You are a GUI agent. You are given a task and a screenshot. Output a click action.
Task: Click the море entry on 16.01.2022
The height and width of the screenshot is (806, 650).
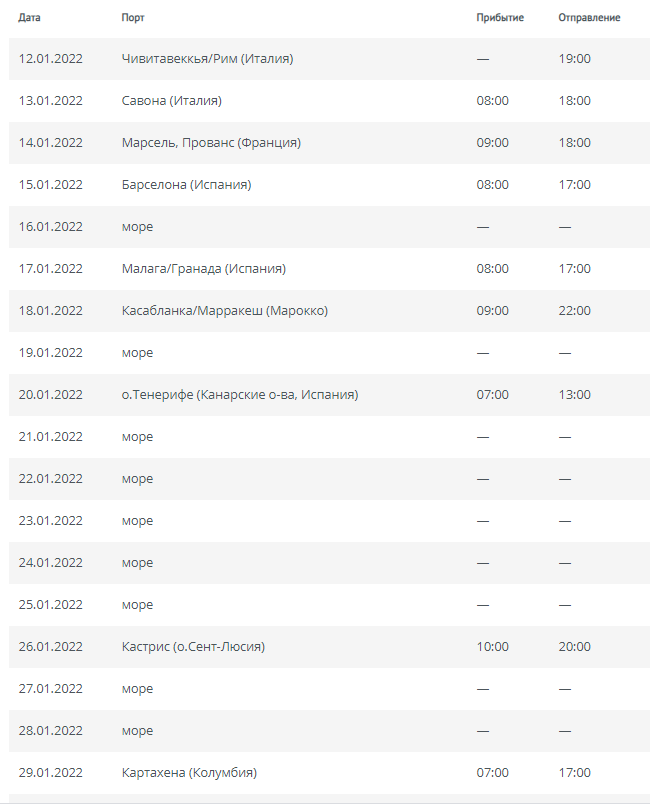click(x=137, y=227)
